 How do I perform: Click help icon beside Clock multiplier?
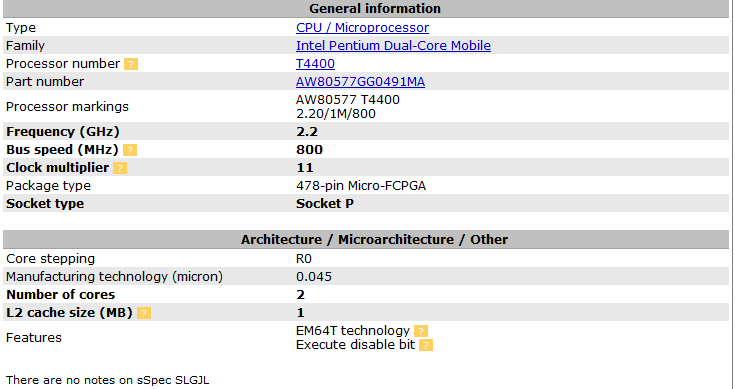click(x=120, y=168)
